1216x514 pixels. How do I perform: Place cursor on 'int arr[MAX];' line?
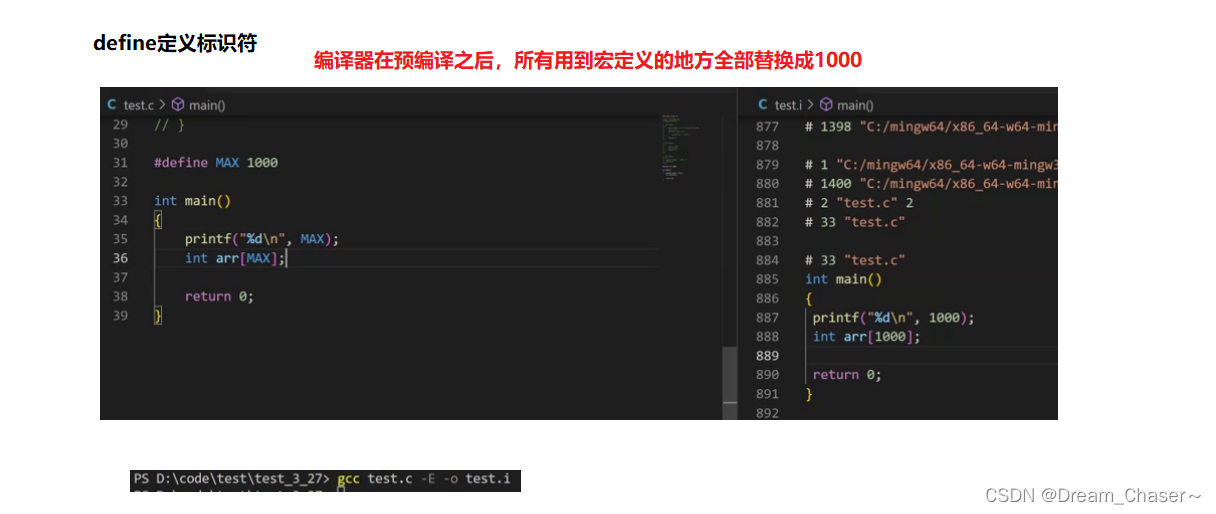pos(235,258)
